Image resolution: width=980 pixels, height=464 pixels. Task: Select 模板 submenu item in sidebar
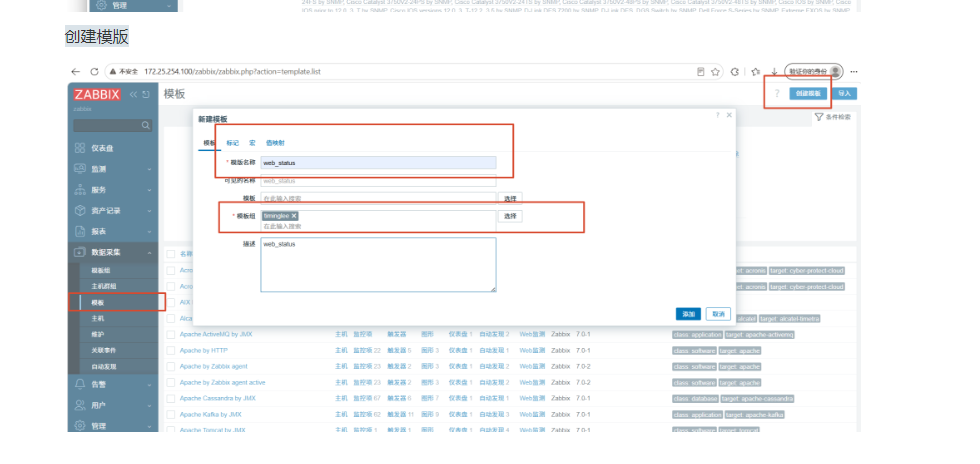click(98, 302)
